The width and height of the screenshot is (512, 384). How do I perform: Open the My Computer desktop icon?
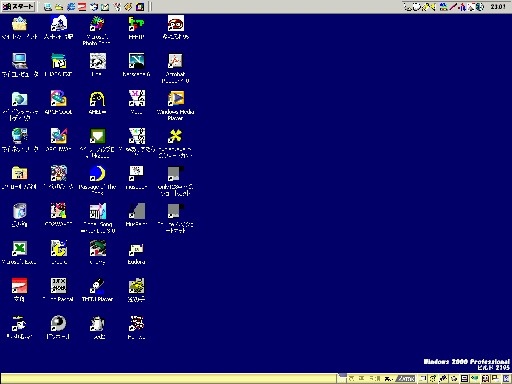coord(19,61)
